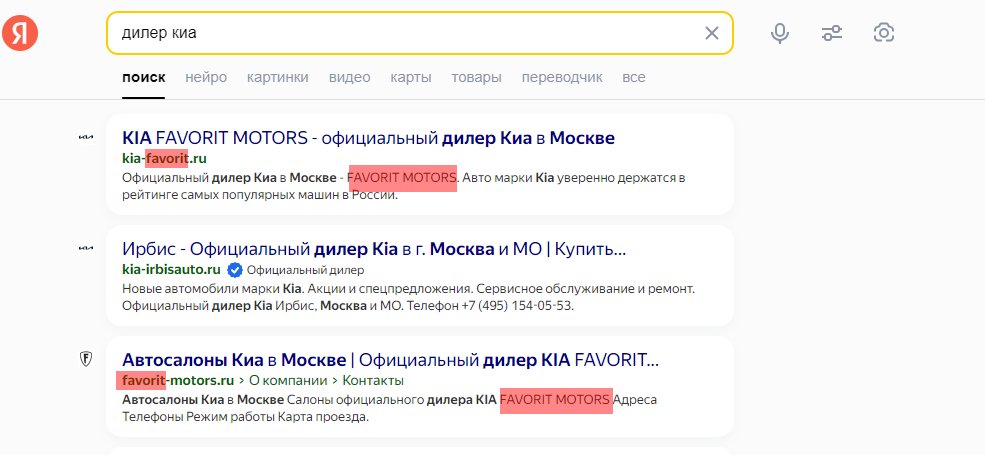
Task: Start voice search with microphone icon
Action: pyautogui.click(x=780, y=33)
